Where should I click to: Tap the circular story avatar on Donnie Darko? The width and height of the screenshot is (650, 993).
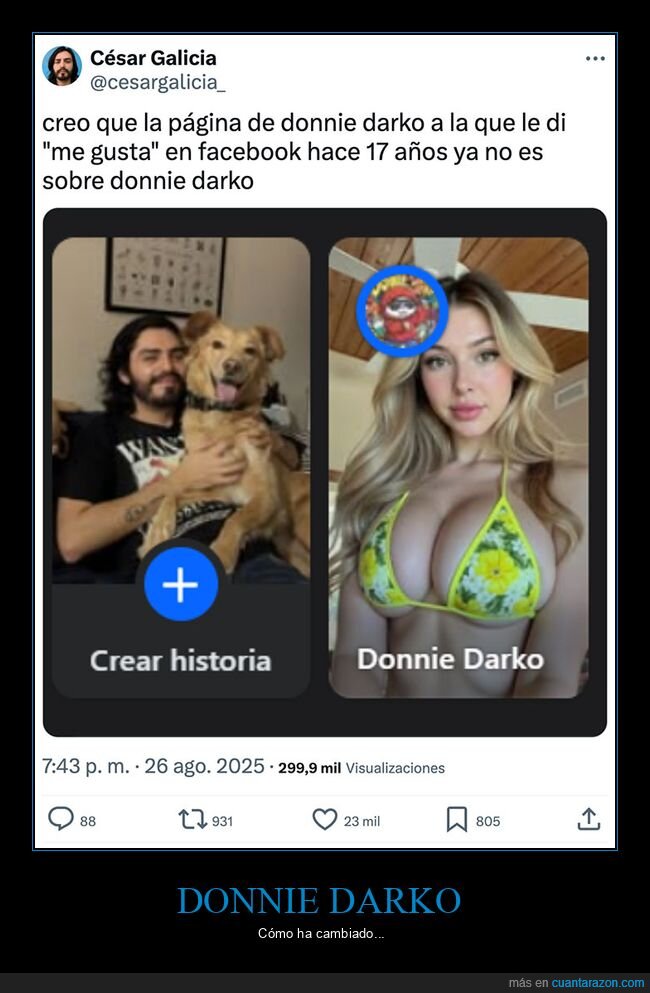pos(400,310)
